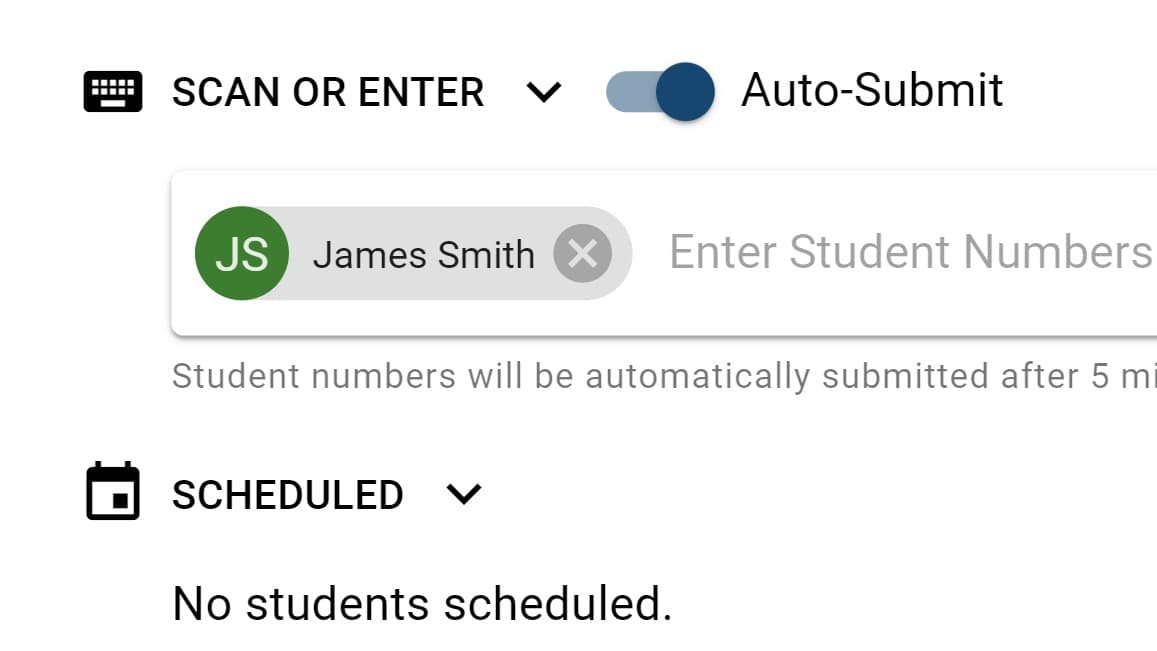Click the No students scheduled message
Screen dimensions: 1157x651
[x=422, y=604]
